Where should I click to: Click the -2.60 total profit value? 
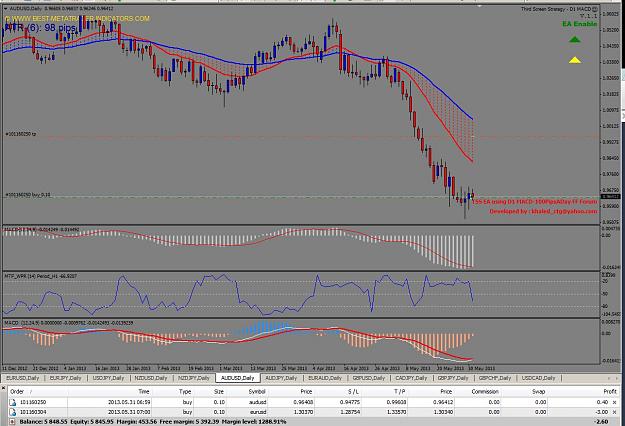click(x=601, y=422)
